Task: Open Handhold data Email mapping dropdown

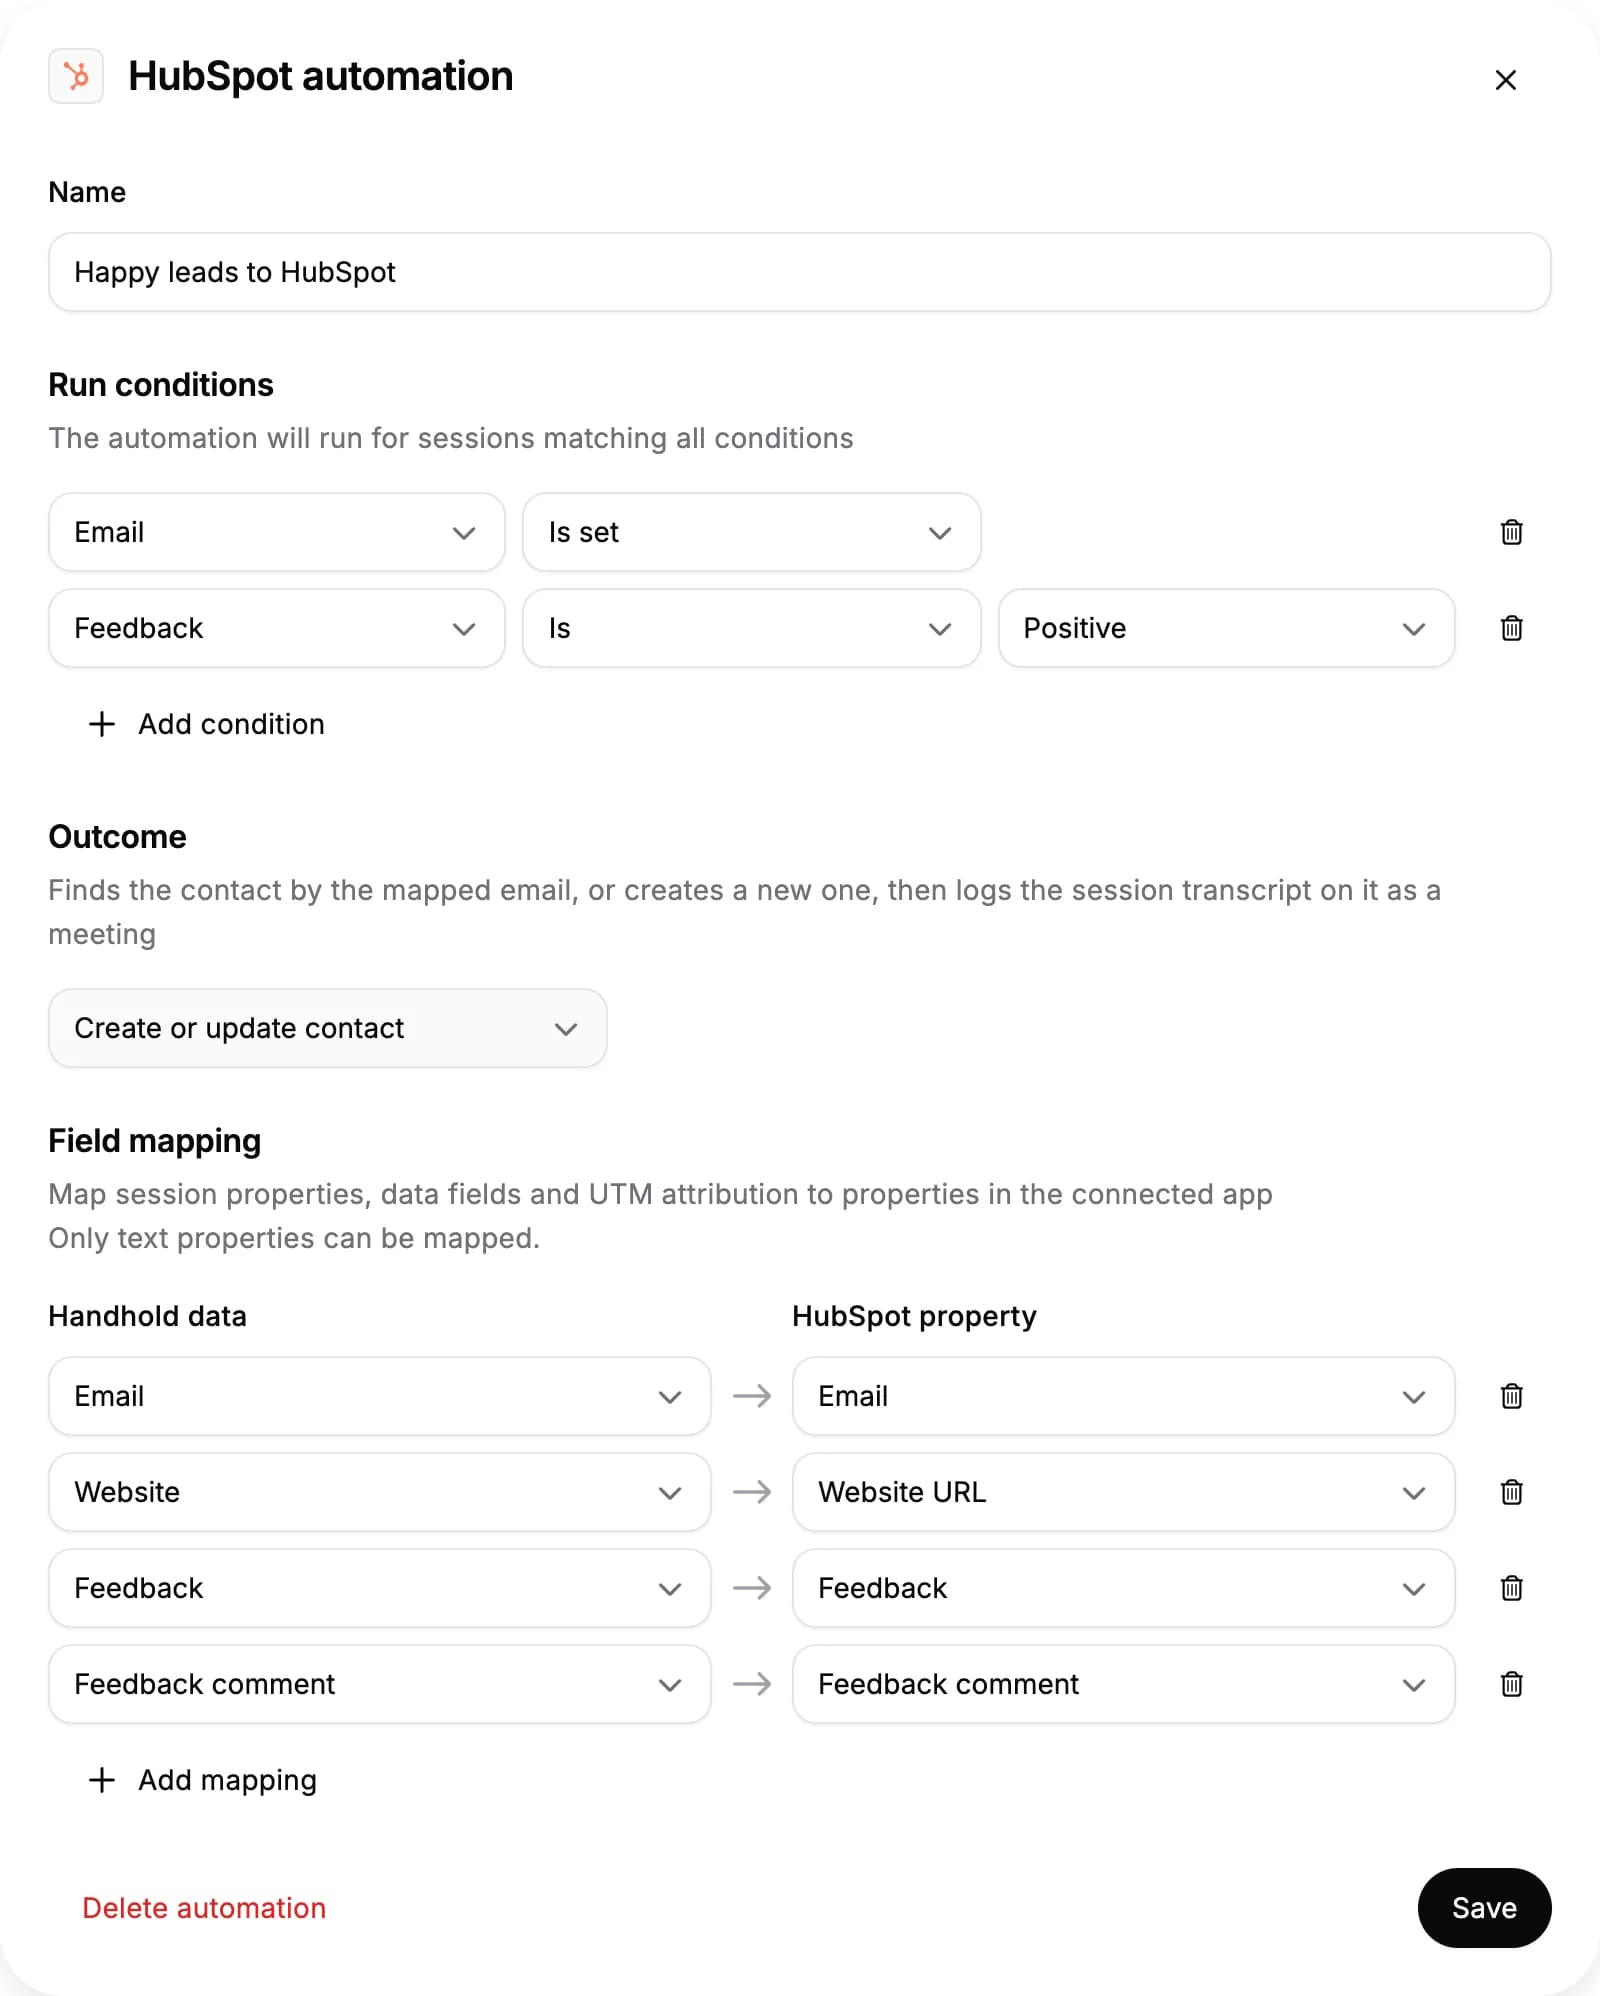Action: [380, 1396]
